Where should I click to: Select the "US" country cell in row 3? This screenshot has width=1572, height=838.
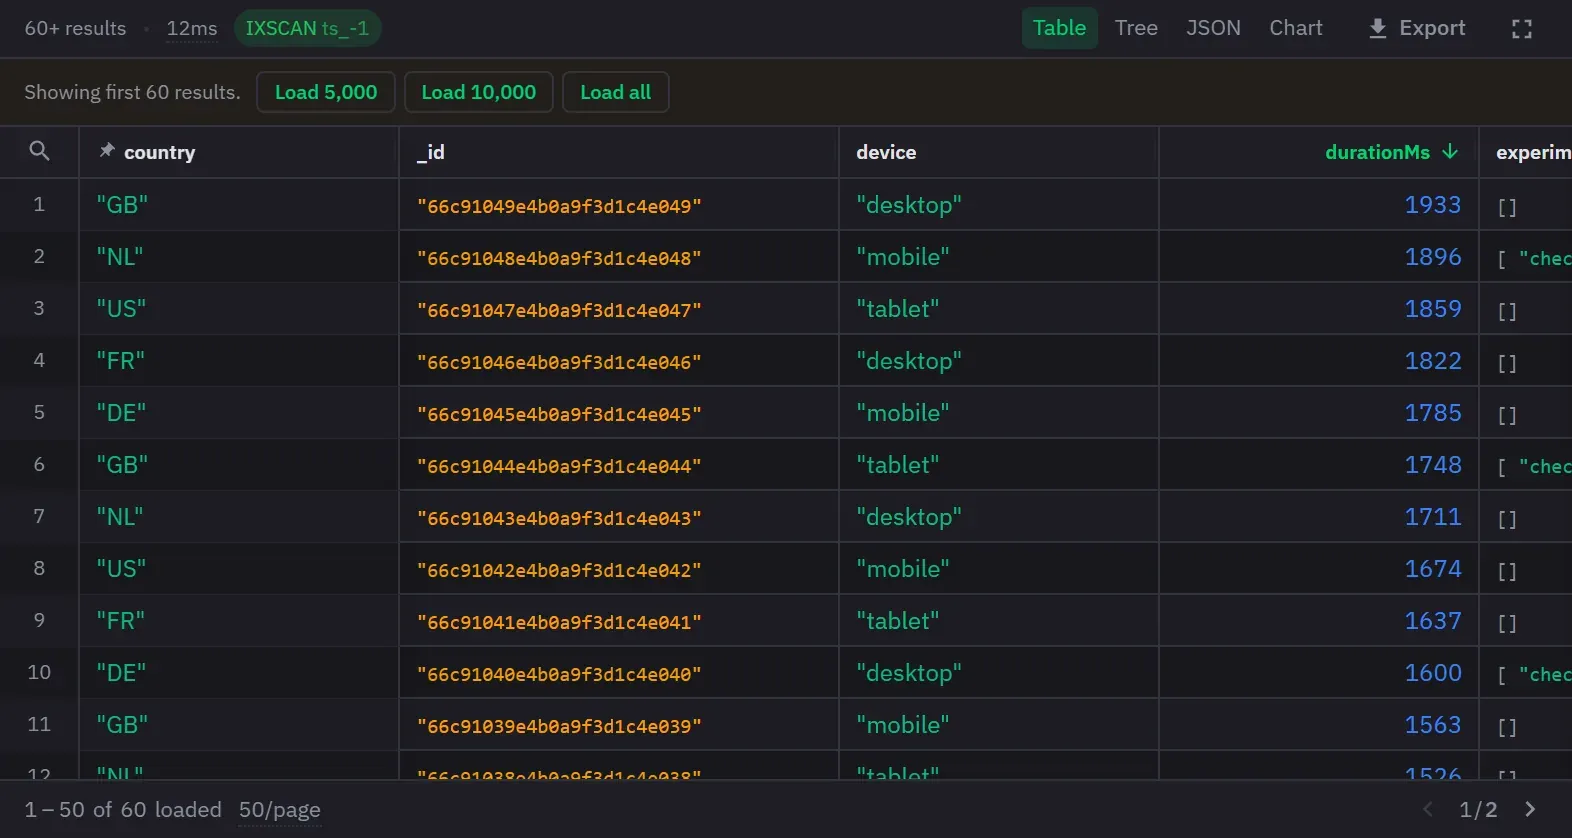239,309
